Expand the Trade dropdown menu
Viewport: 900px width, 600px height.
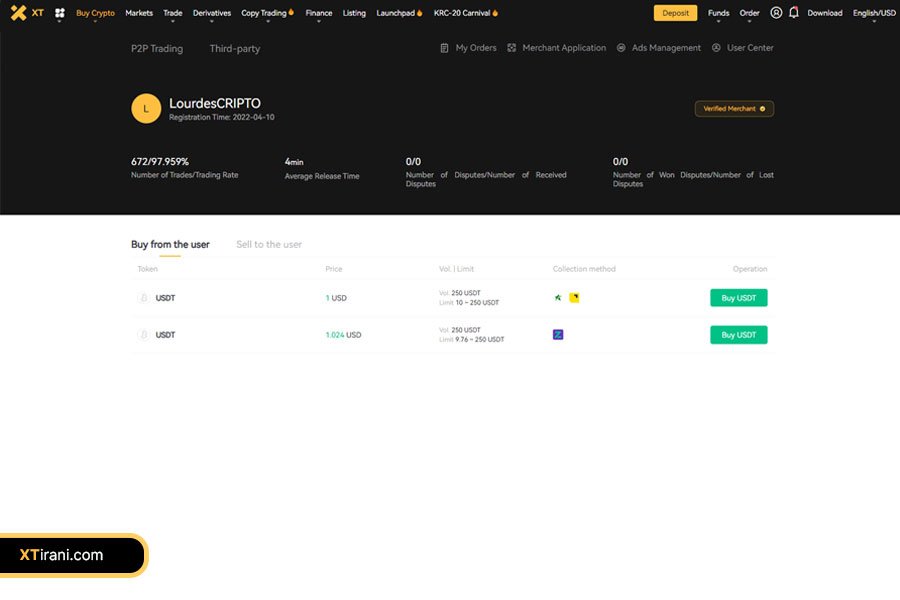coord(173,13)
